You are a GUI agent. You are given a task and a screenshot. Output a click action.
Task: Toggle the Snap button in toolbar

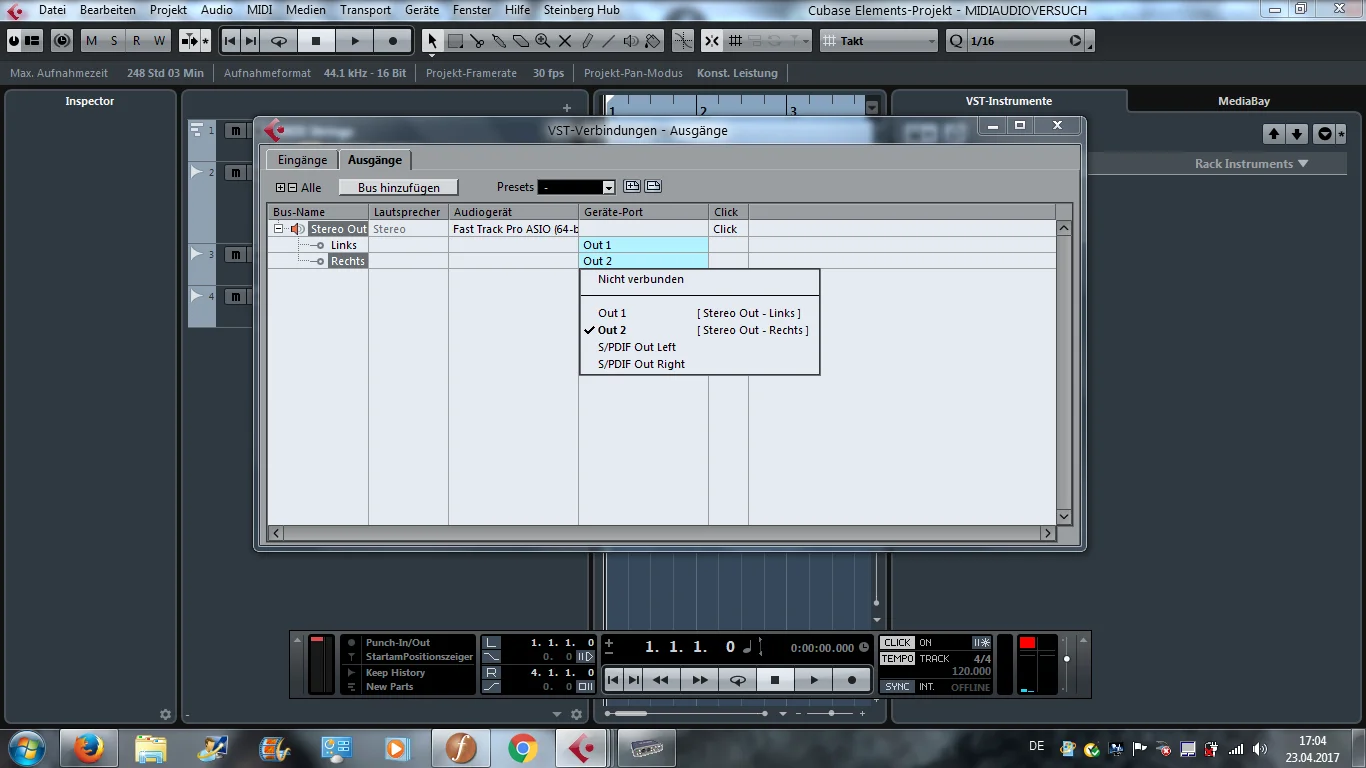(711, 41)
